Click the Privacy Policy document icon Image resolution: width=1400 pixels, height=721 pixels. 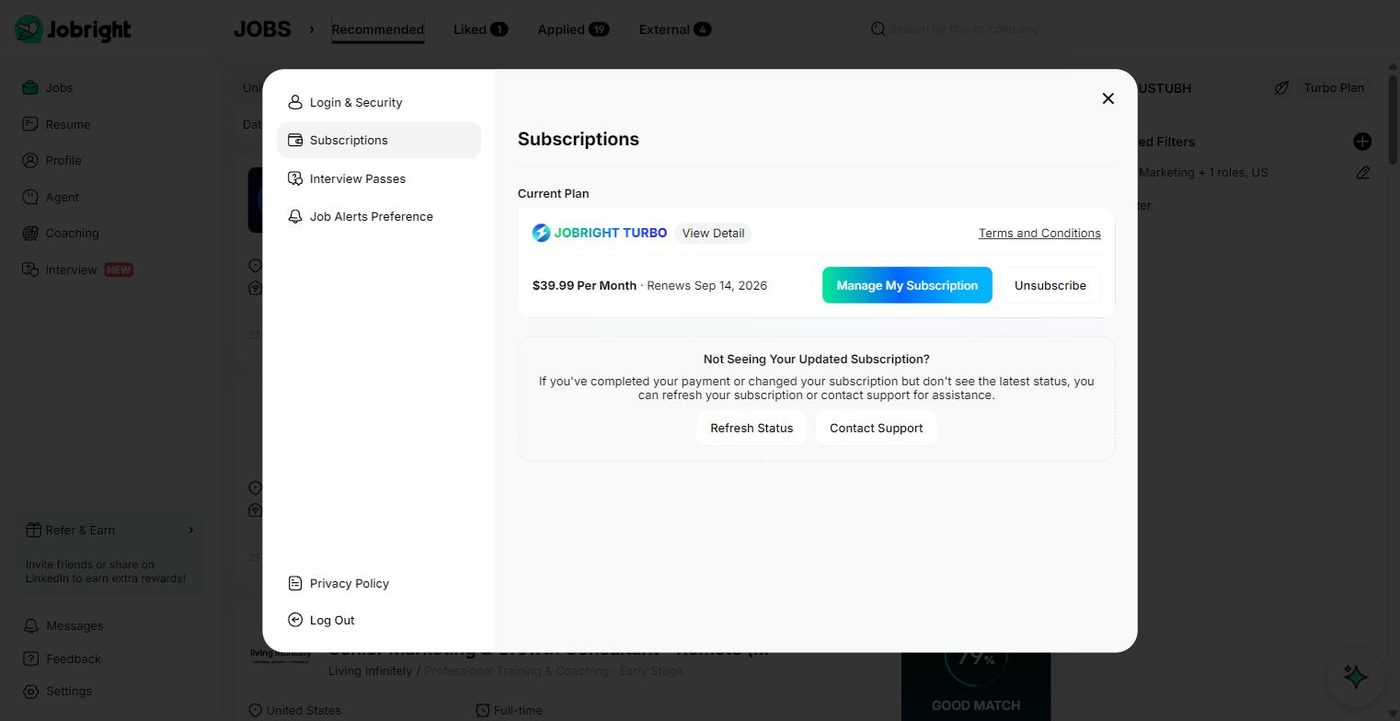click(x=295, y=583)
